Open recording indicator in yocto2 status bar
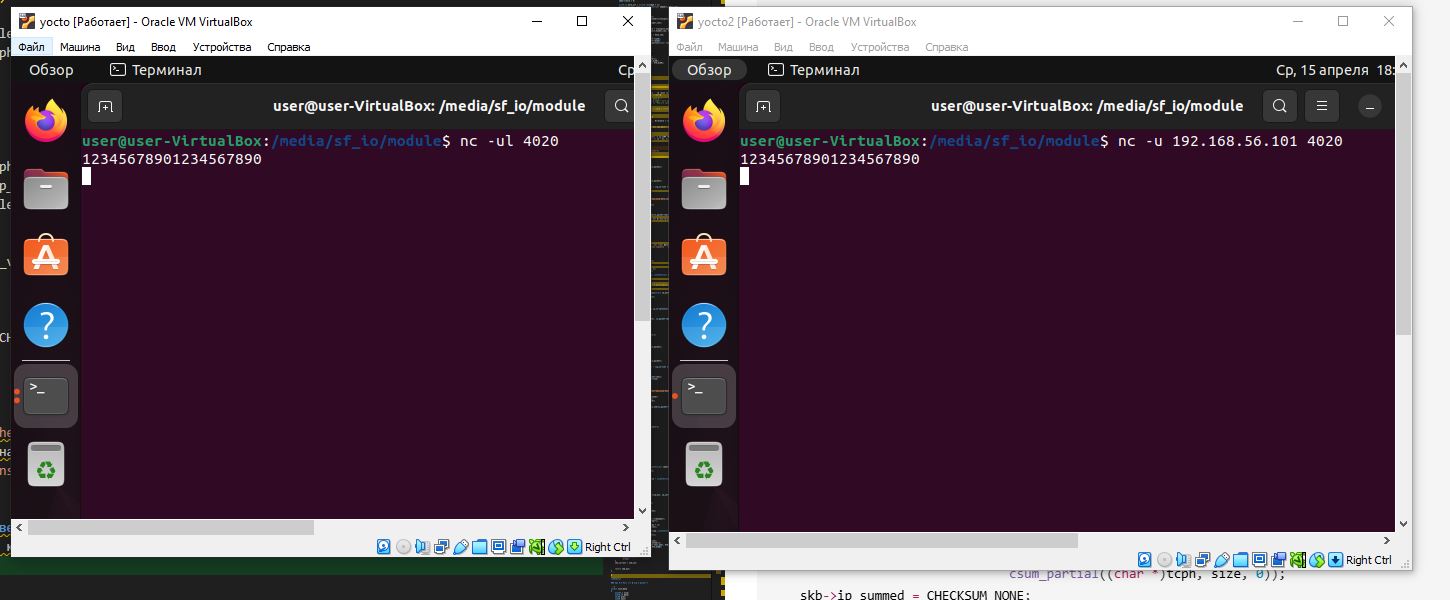The width and height of the screenshot is (1450, 600). coord(1278,560)
